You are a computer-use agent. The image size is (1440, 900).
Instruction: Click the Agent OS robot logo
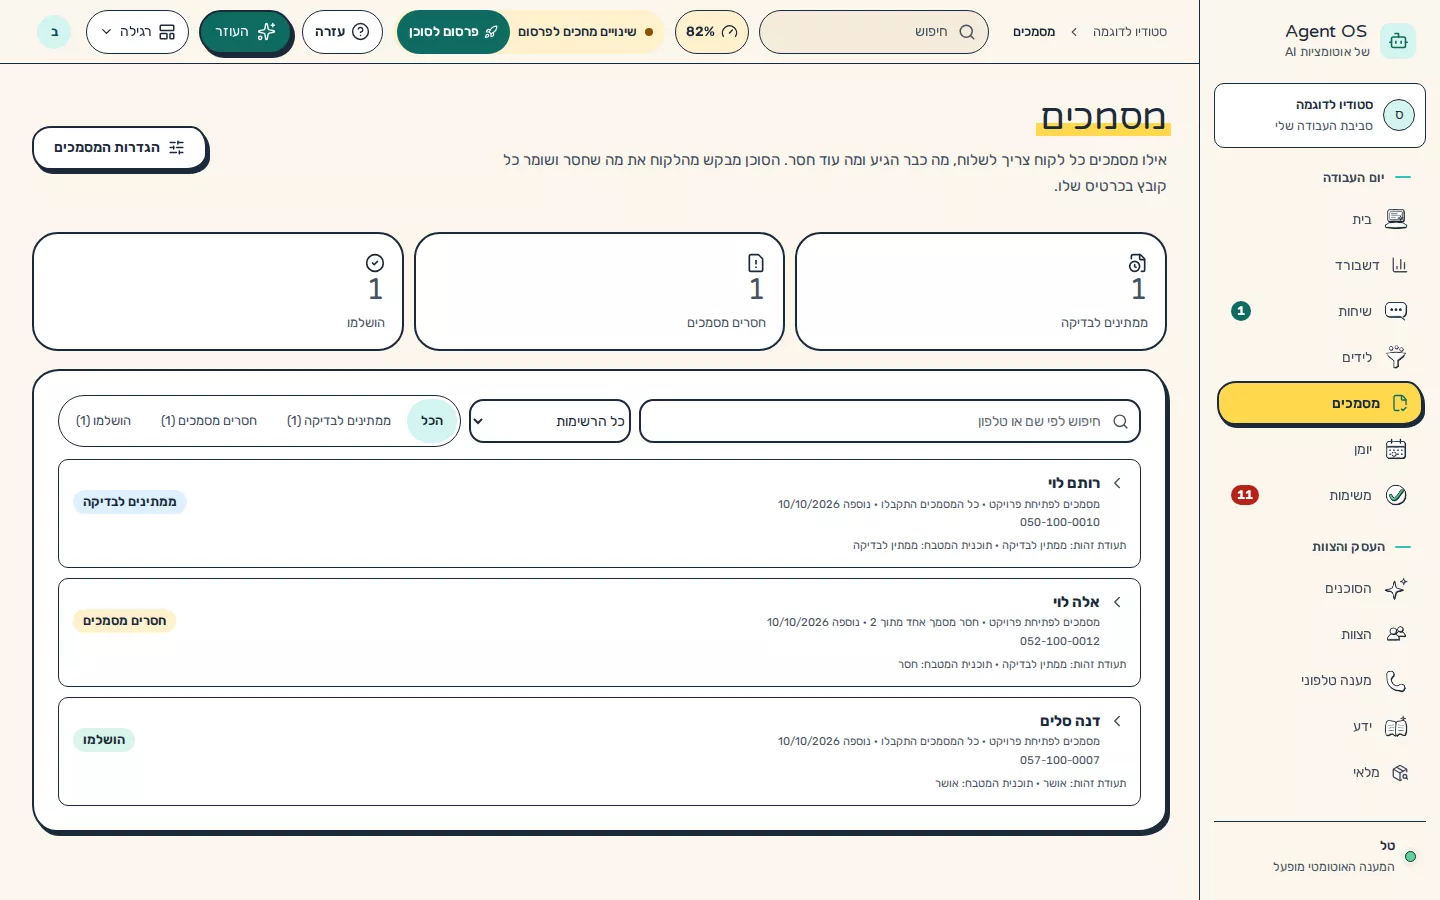pyautogui.click(x=1398, y=41)
